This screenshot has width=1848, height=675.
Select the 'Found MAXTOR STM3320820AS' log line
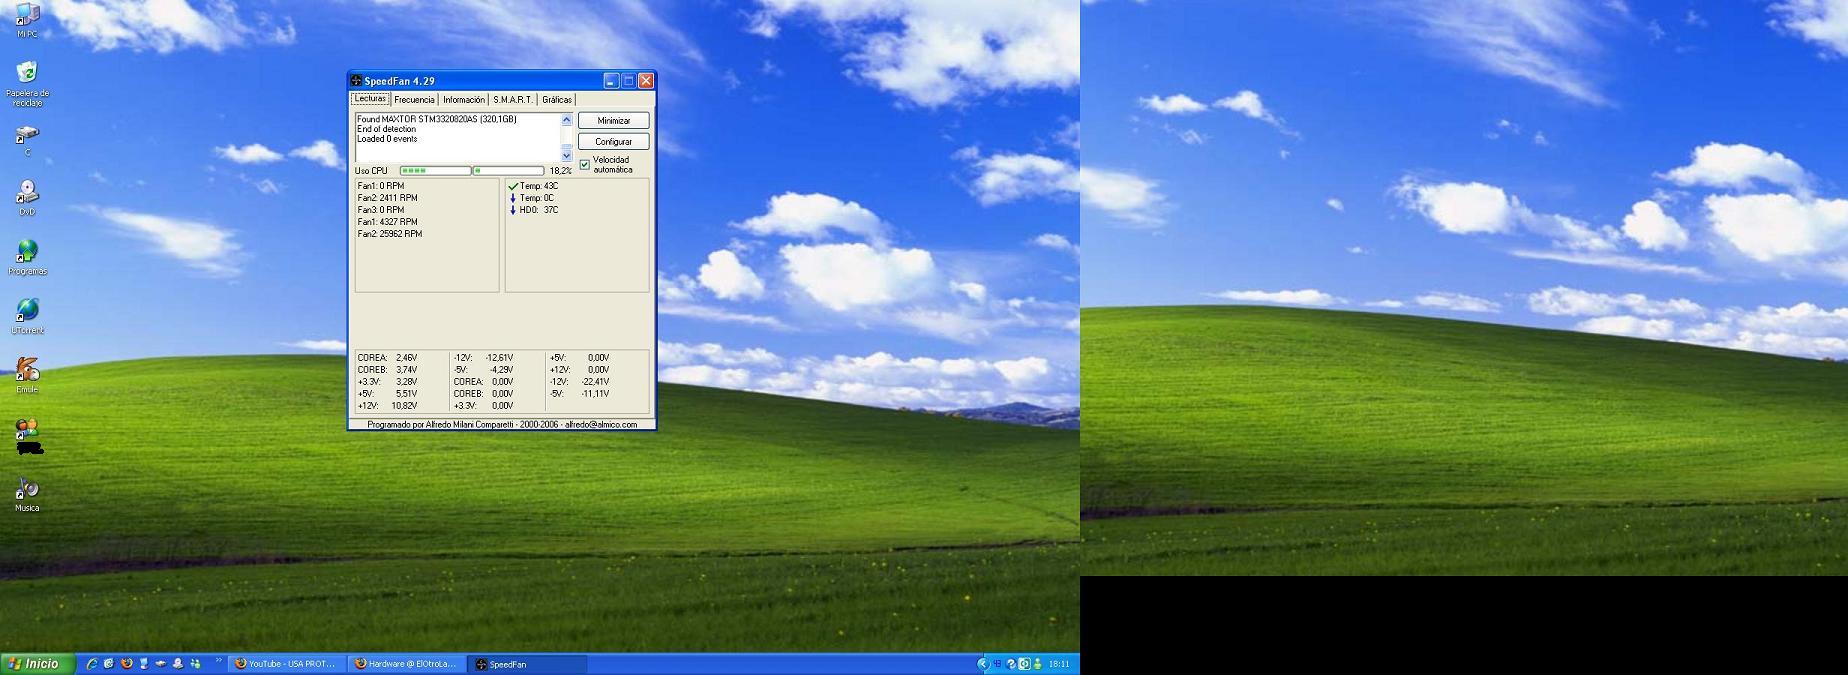(x=437, y=119)
